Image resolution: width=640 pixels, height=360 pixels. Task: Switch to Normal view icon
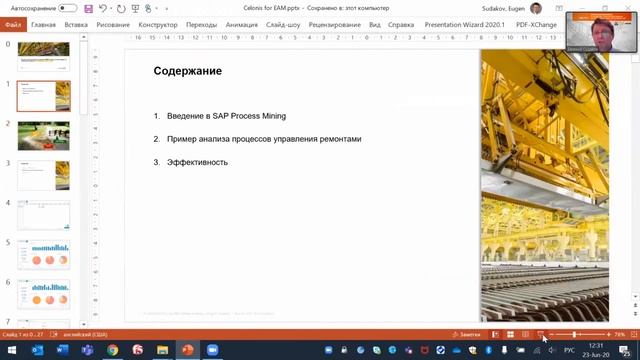pos(495,335)
